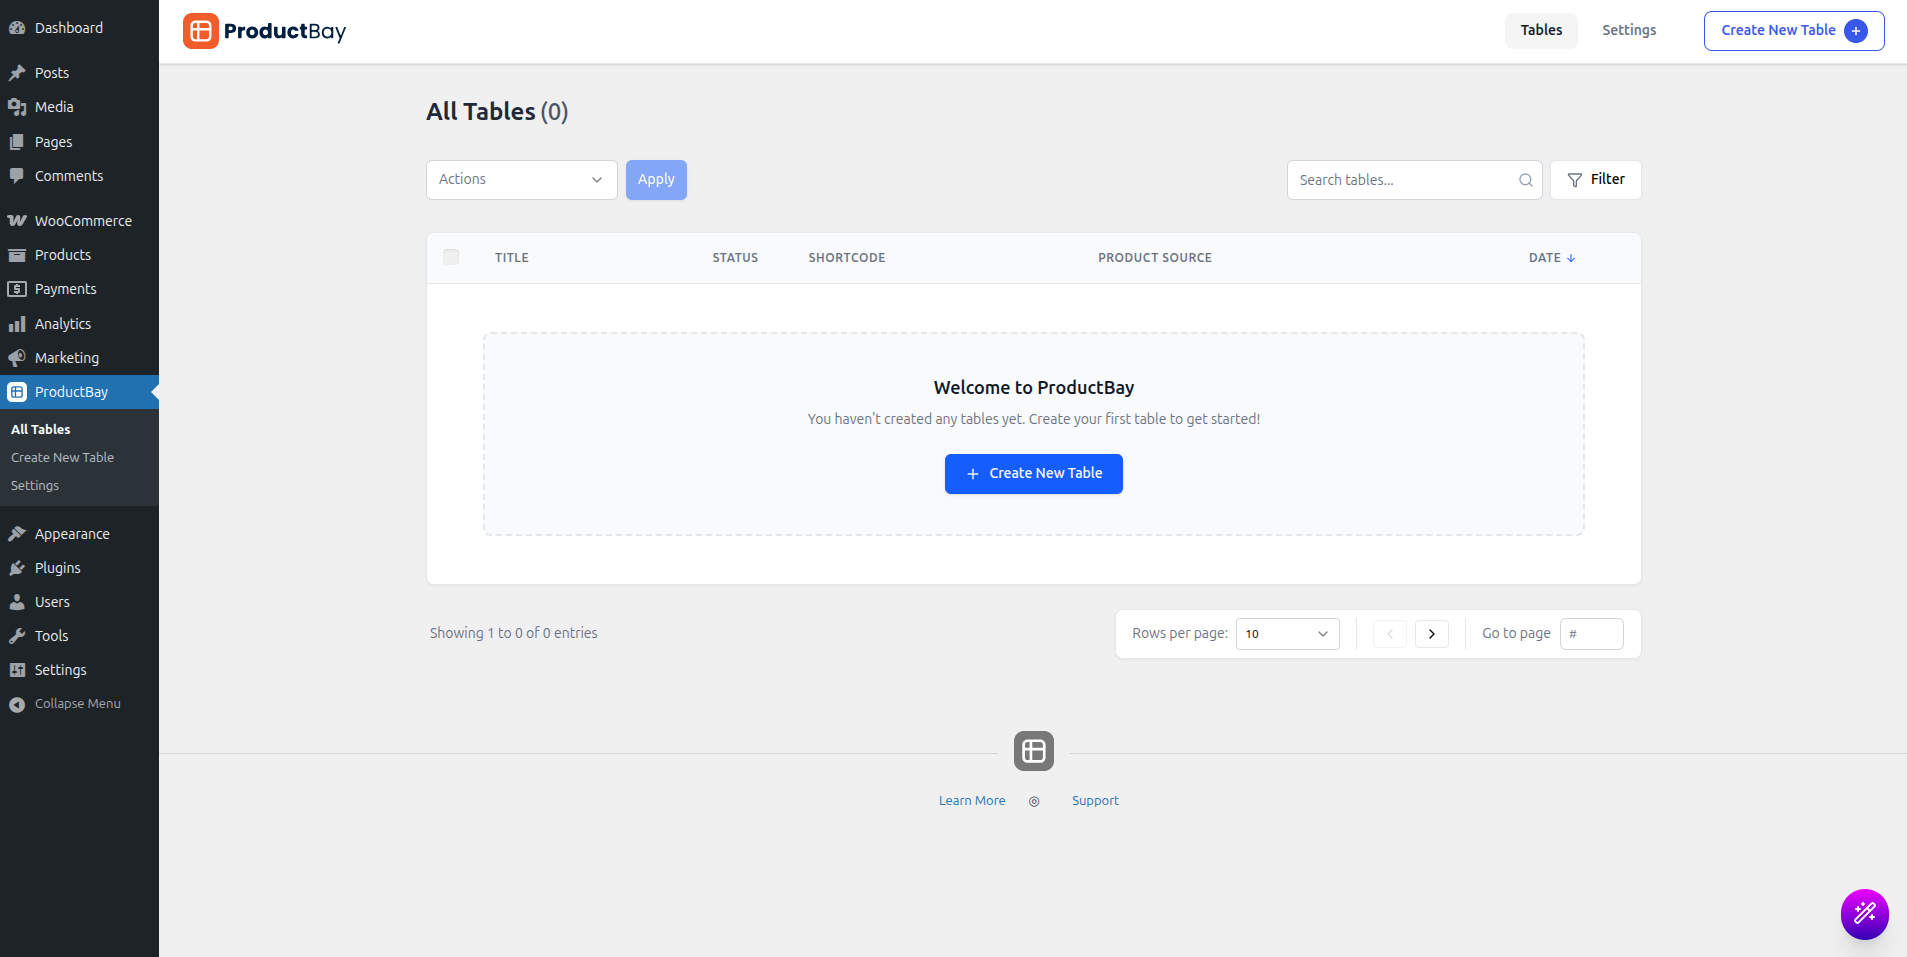Select the Analytics icon in the admin sidebar
Image resolution: width=1907 pixels, height=957 pixels.
18,323
